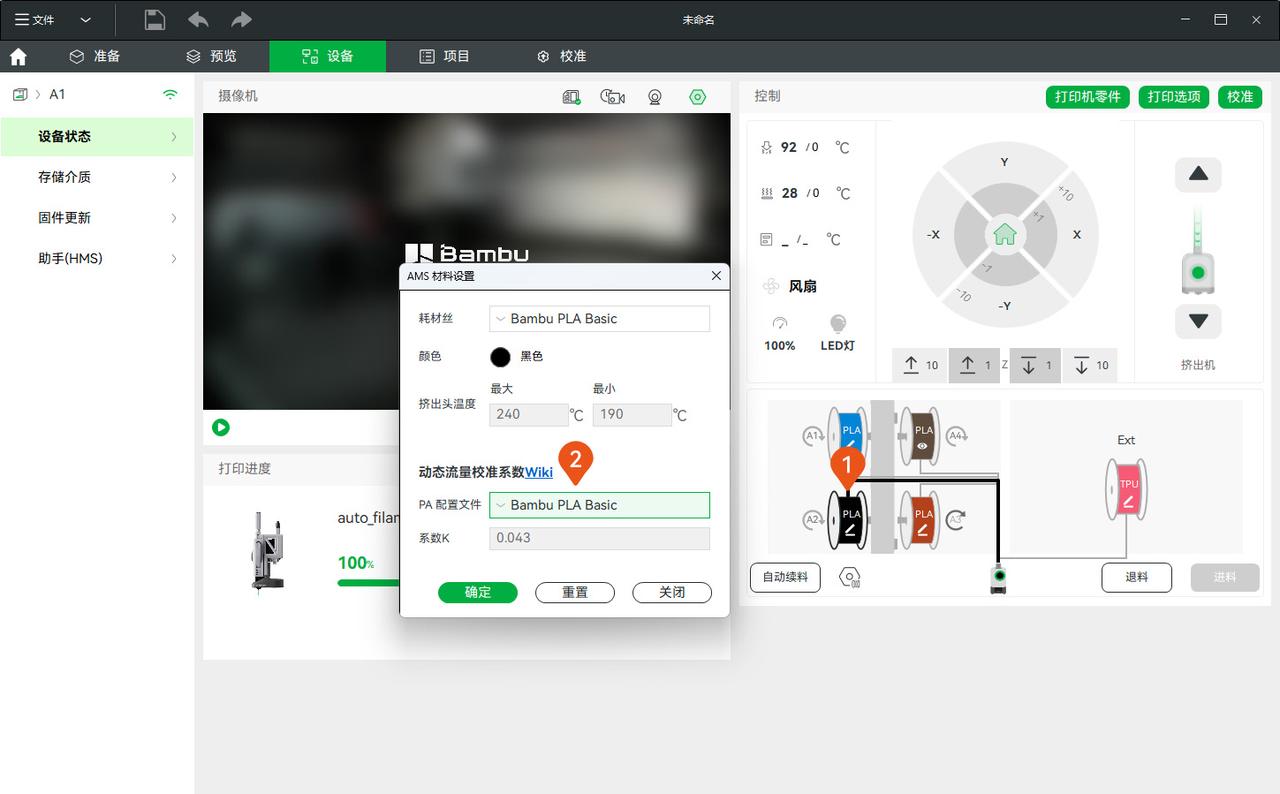Image resolution: width=1280 pixels, height=794 pixels.
Task: Lower Z axis by 1
Action: [x=1036, y=365]
